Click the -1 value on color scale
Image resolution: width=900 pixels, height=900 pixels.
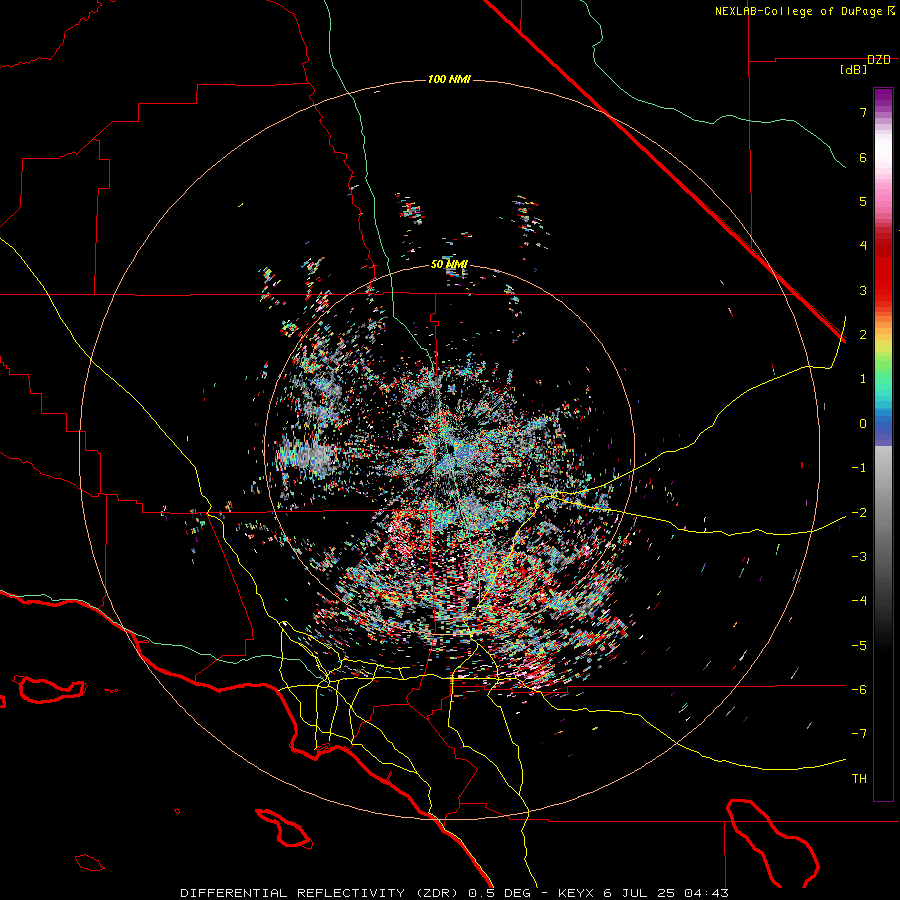pos(859,468)
